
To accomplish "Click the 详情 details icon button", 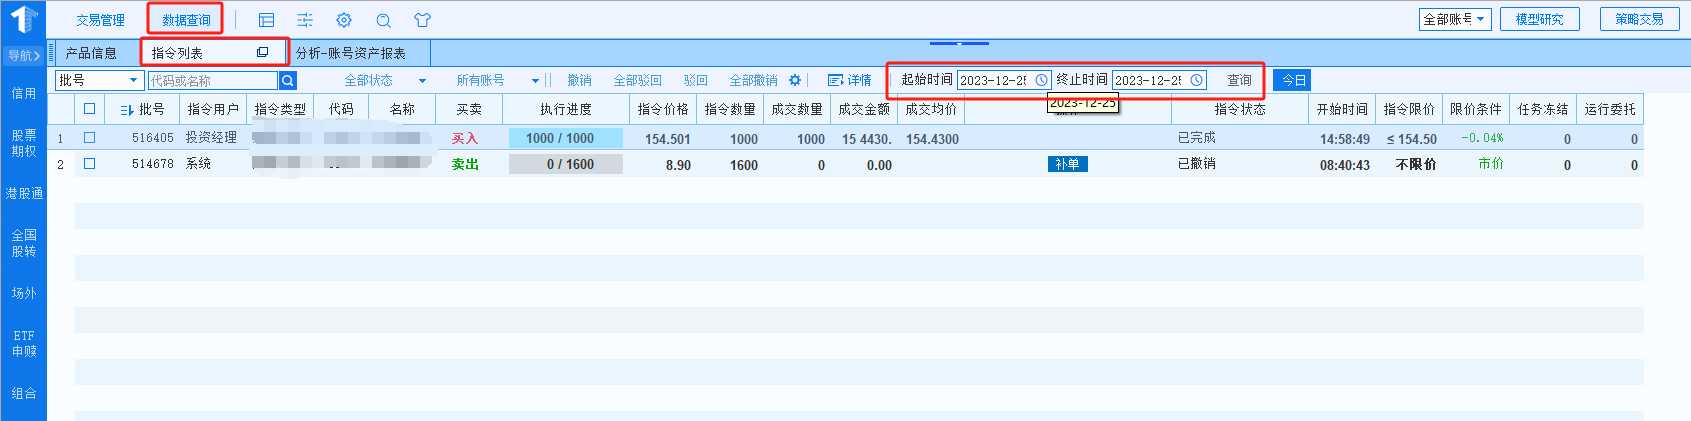I will point(849,80).
